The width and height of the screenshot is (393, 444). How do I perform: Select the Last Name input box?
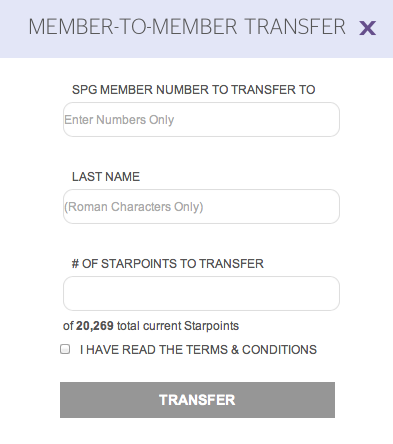[201, 206]
